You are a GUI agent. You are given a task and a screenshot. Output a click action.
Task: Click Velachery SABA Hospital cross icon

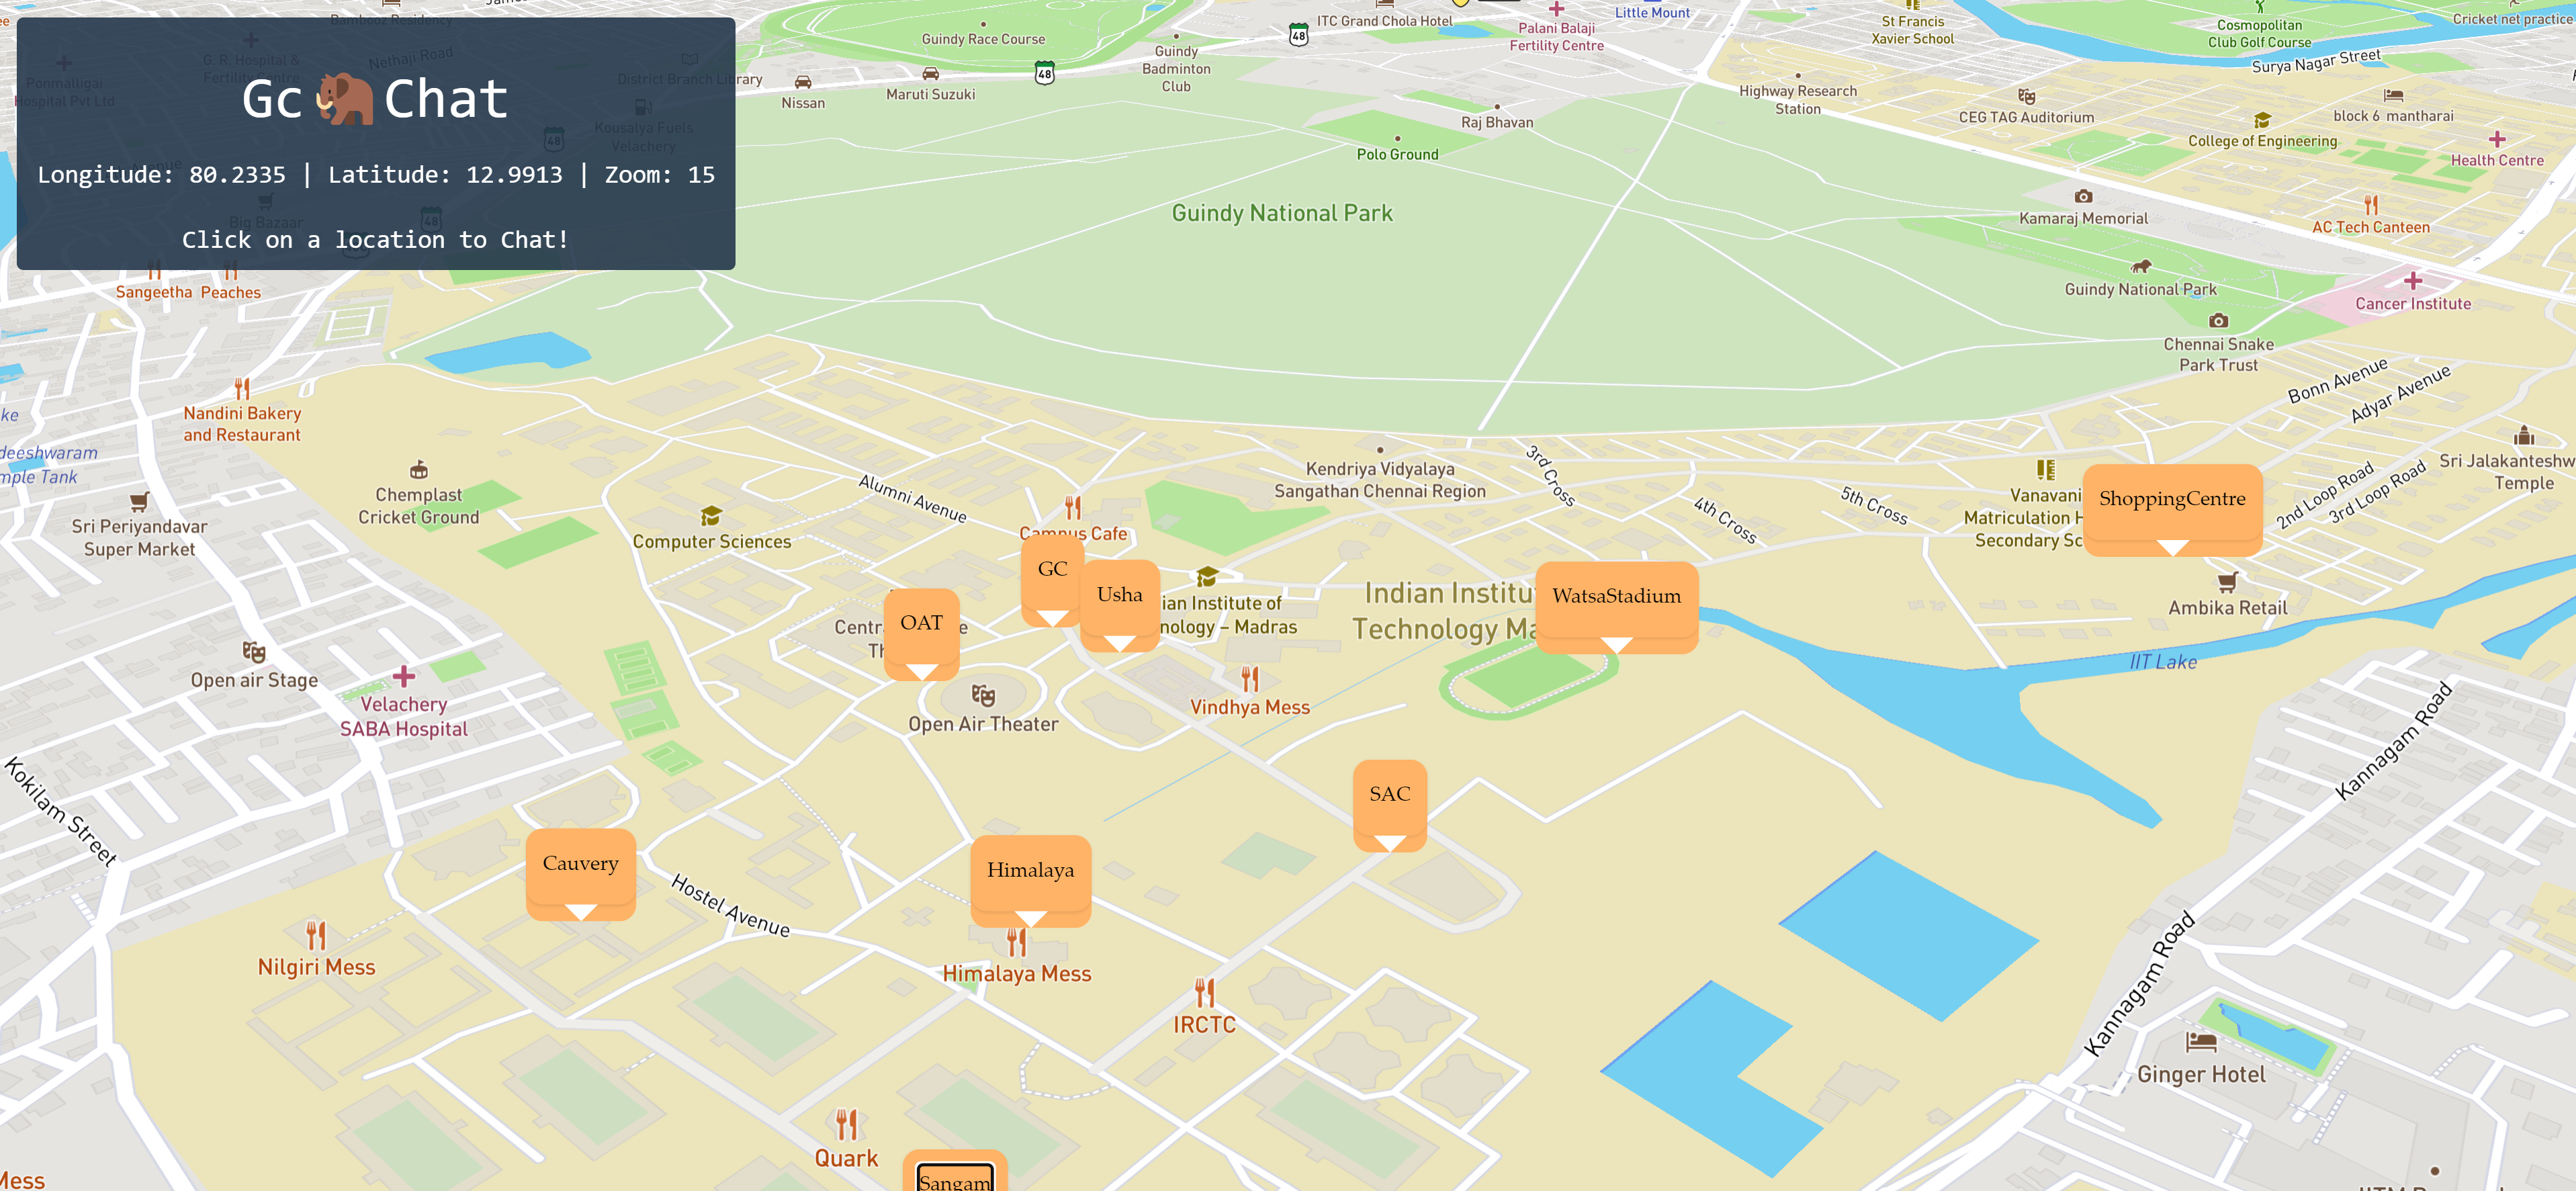(x=403, y=677)
